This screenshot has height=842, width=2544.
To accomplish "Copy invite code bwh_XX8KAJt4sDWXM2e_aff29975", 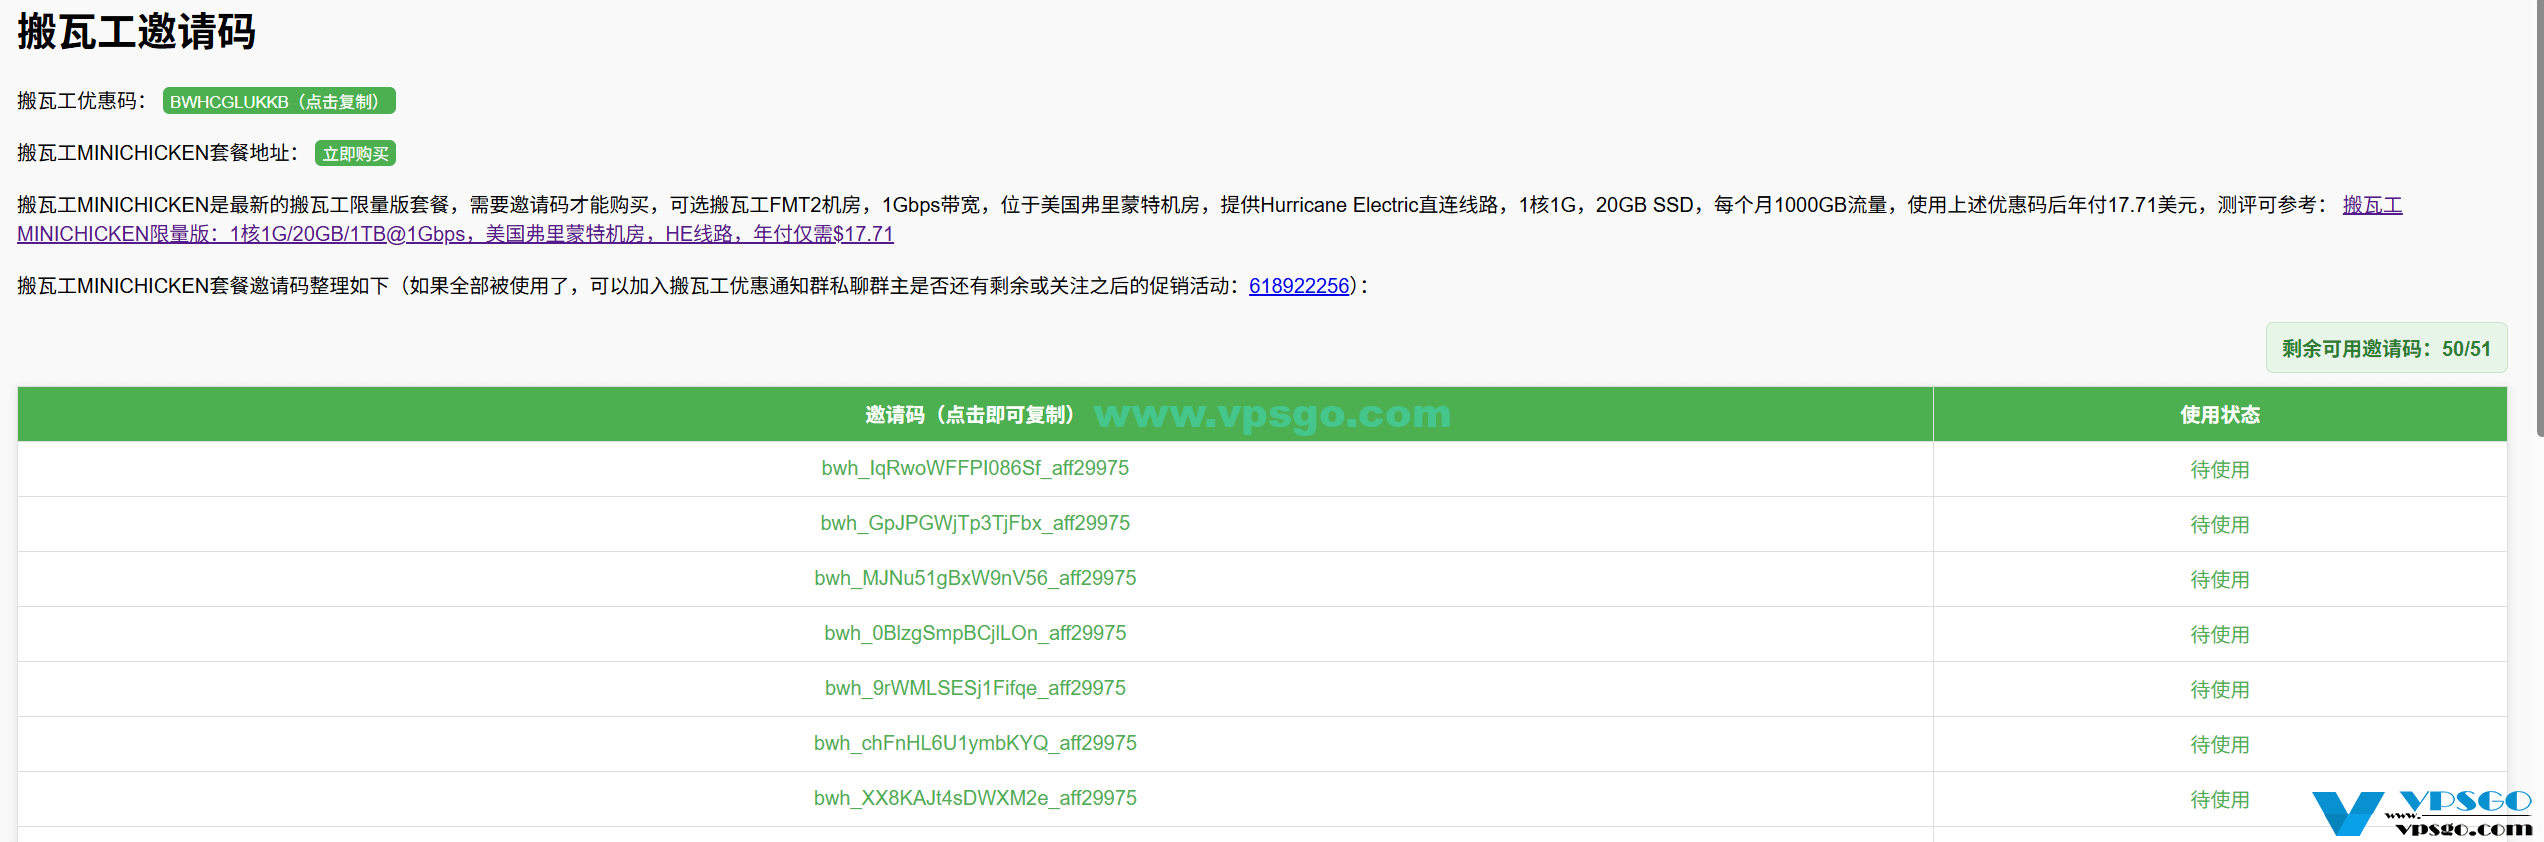I will point(975,798).
